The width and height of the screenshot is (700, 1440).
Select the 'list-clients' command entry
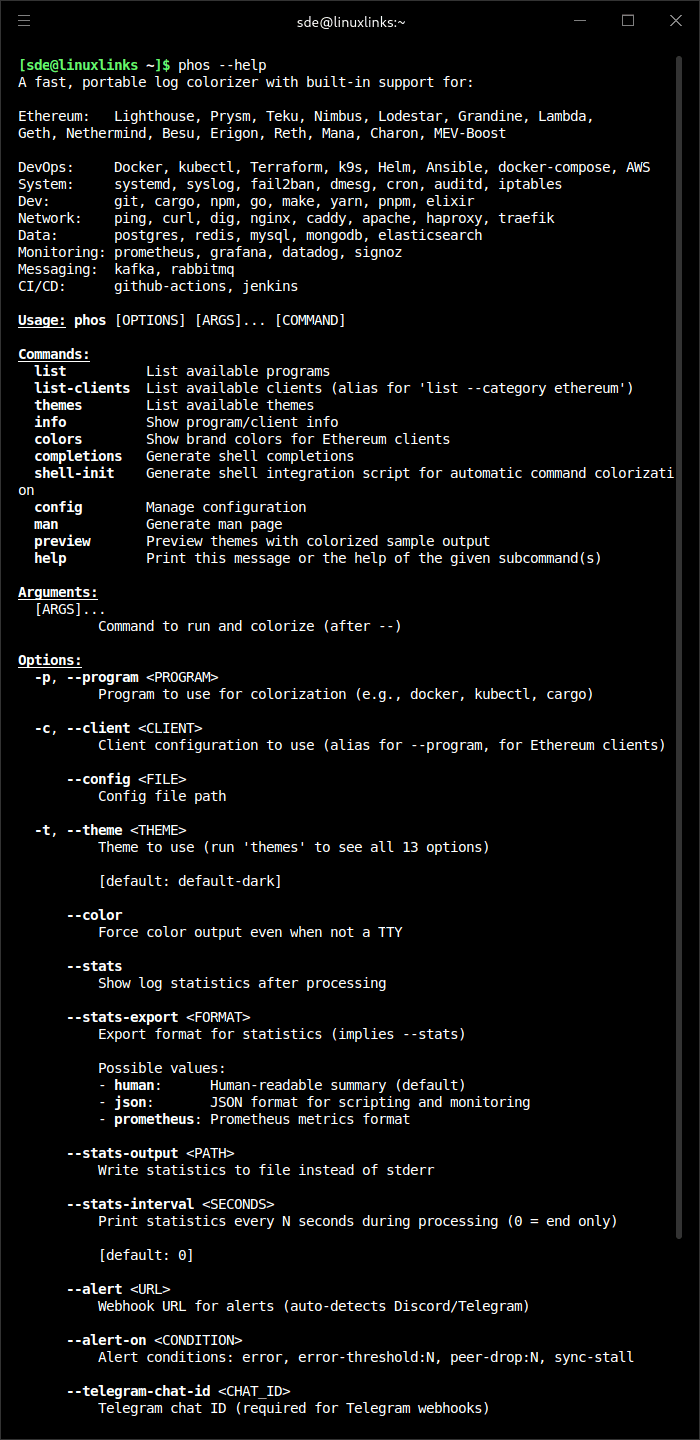(x=81, y=388)
